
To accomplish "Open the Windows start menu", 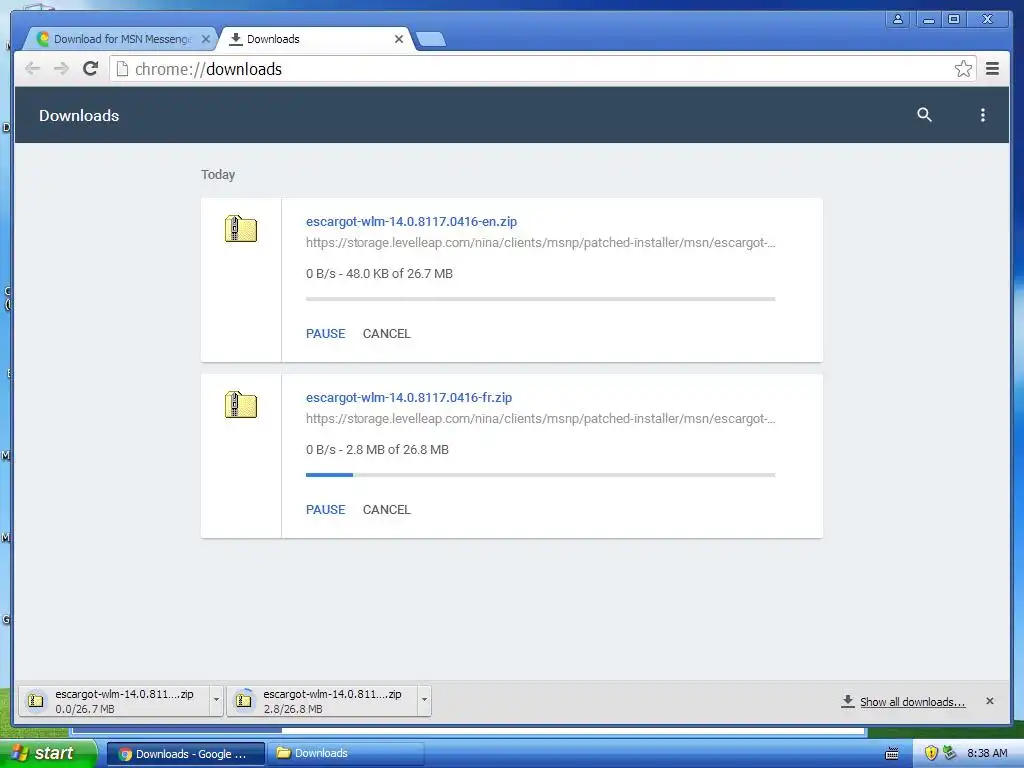I will tap(48, 753).
